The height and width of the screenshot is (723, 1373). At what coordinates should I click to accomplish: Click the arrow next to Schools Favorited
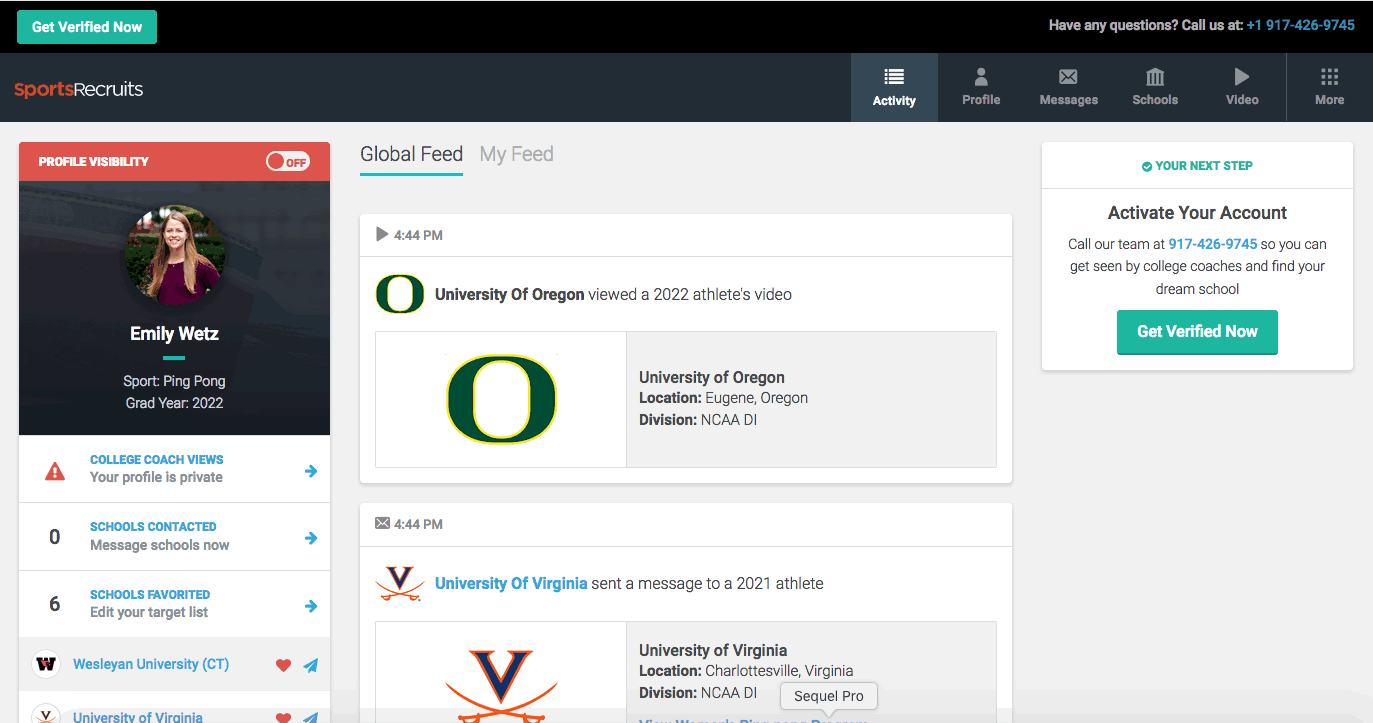[311, 606]
